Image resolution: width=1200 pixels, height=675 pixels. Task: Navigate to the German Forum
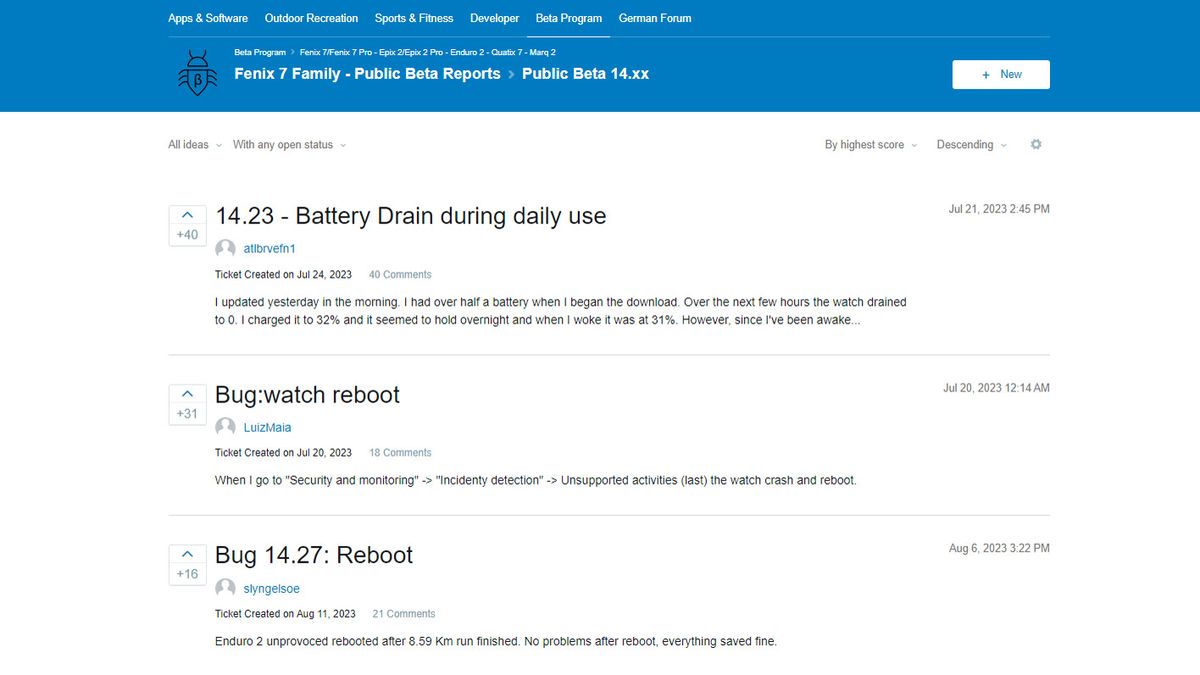655,18
